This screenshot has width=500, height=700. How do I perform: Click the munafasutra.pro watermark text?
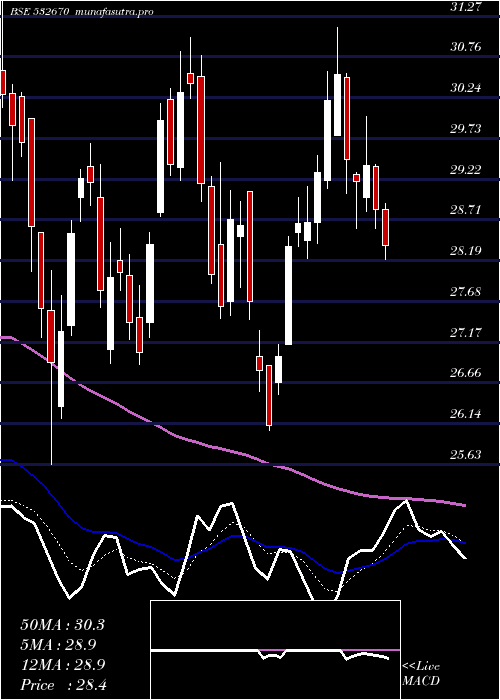(115, 12)
